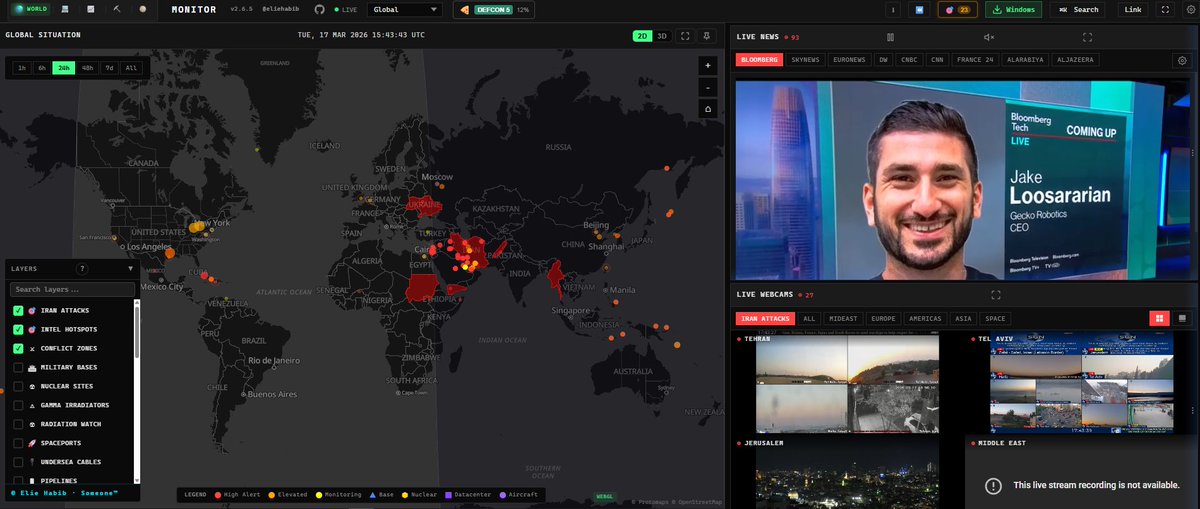Switch map to 2D mode
The width and height of the screenshot is (1200, 509).
(642, 35)
